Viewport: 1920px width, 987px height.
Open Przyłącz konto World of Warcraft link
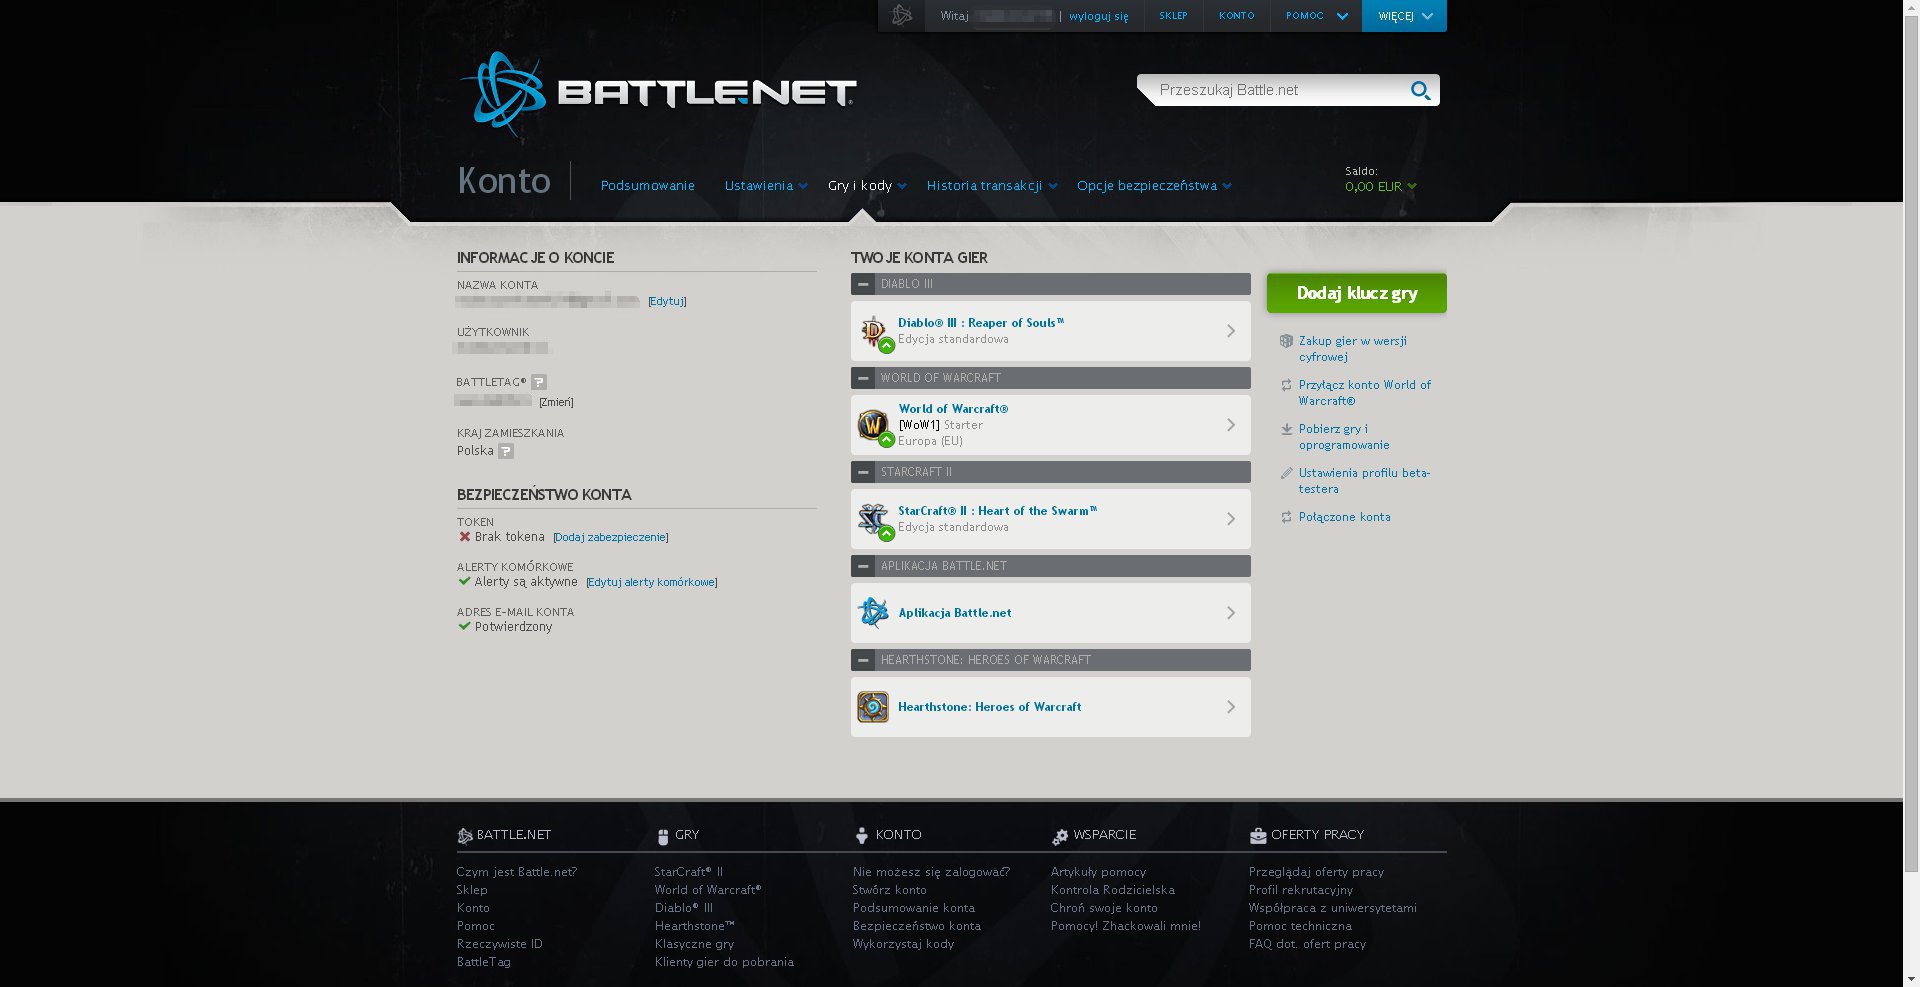click(x=1364, y=393)
